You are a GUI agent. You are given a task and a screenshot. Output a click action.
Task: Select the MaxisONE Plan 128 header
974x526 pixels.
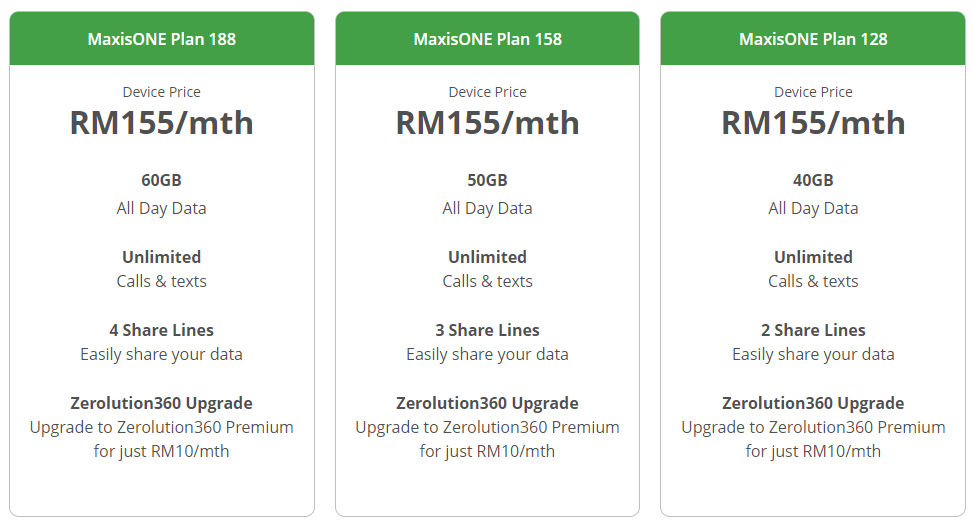813,39
